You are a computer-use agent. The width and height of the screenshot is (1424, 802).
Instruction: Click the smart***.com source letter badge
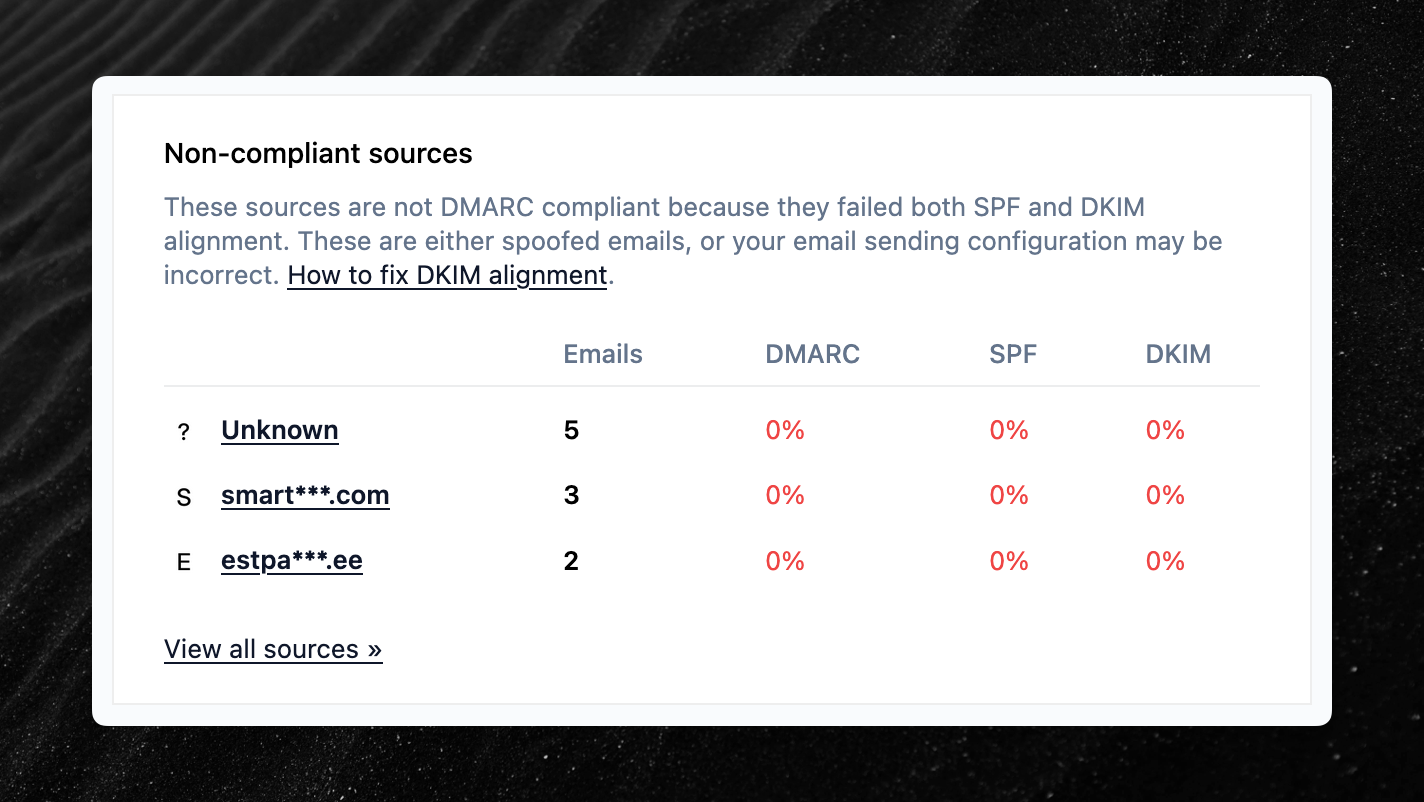pyautogui.click(x=183, y=496)
